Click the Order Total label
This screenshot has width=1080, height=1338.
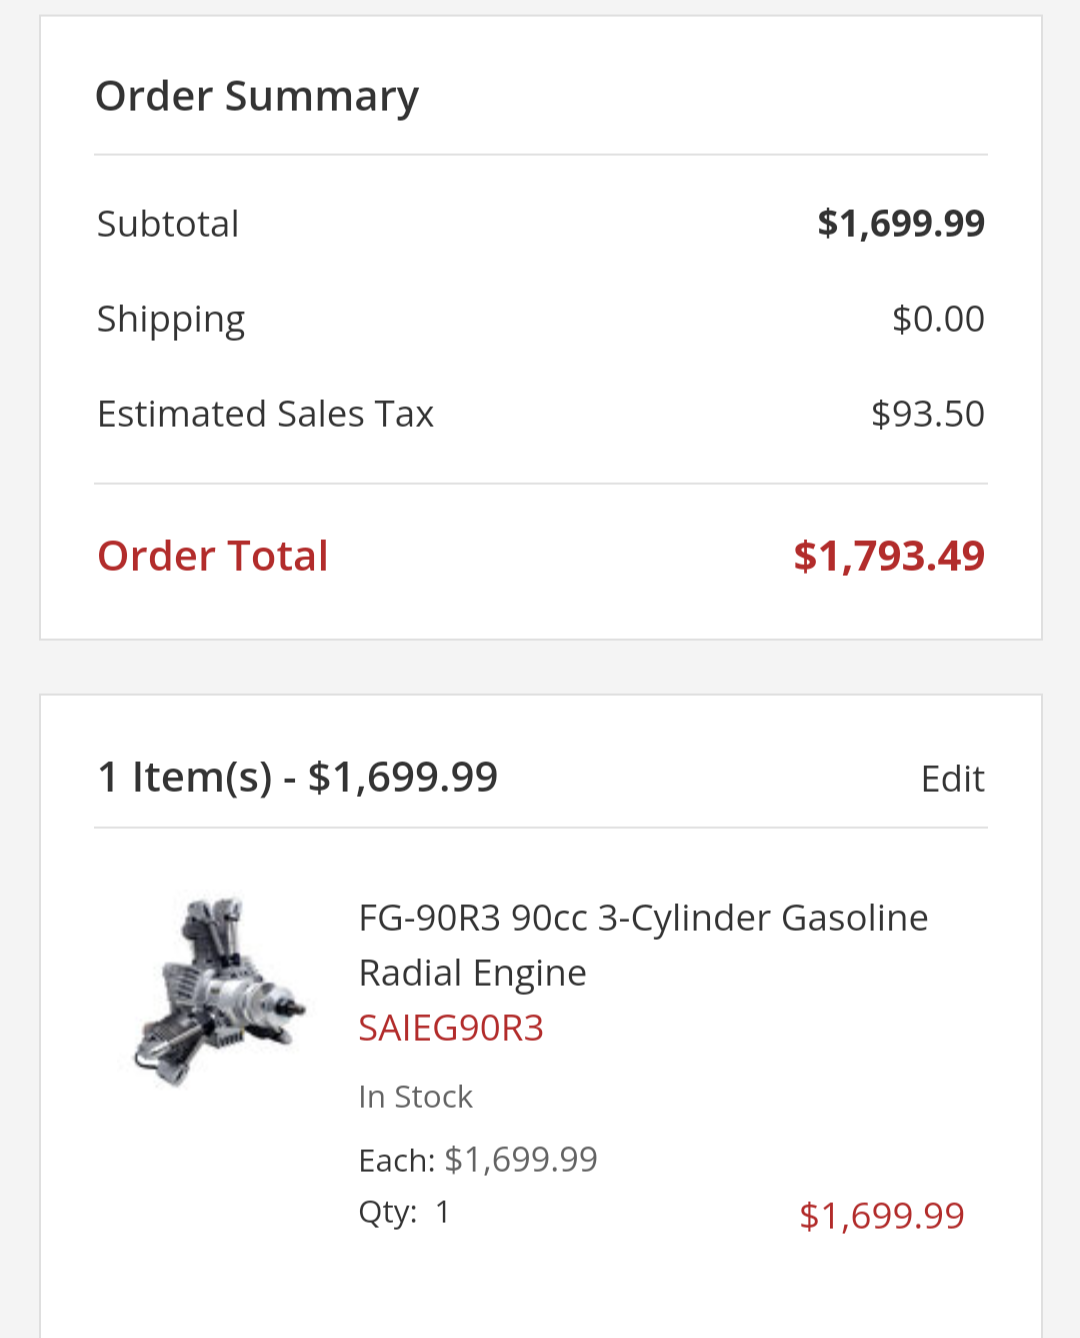click(212, 556)
